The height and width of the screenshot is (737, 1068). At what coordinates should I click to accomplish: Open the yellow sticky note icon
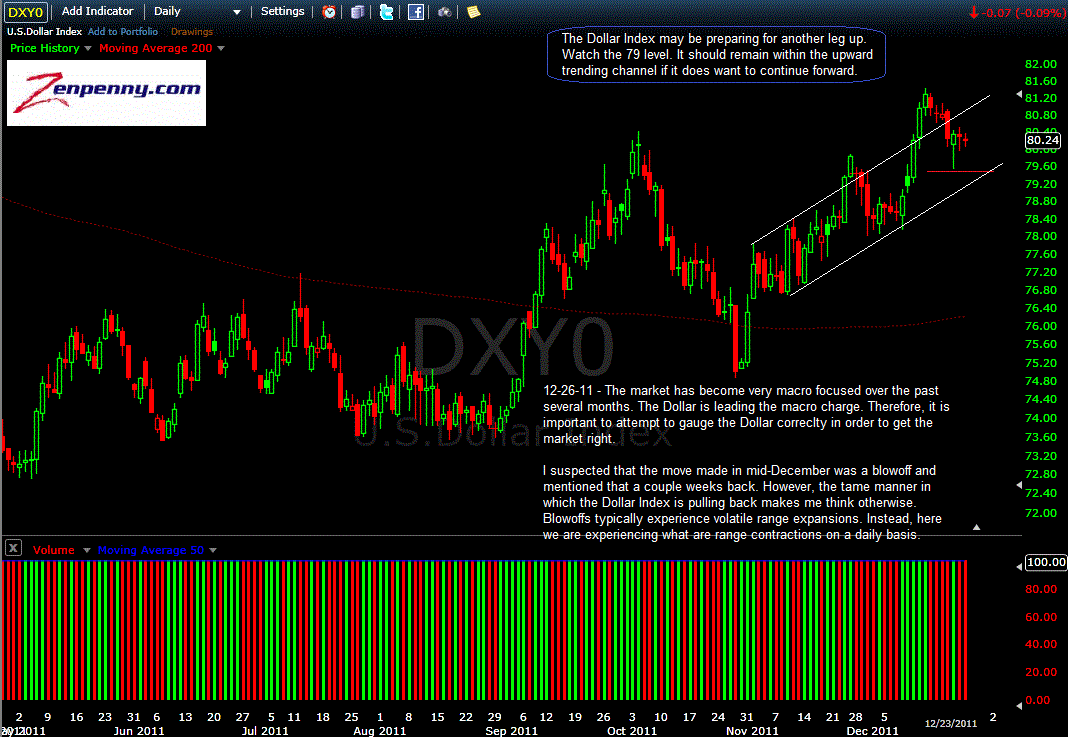(x=473, y=12)
